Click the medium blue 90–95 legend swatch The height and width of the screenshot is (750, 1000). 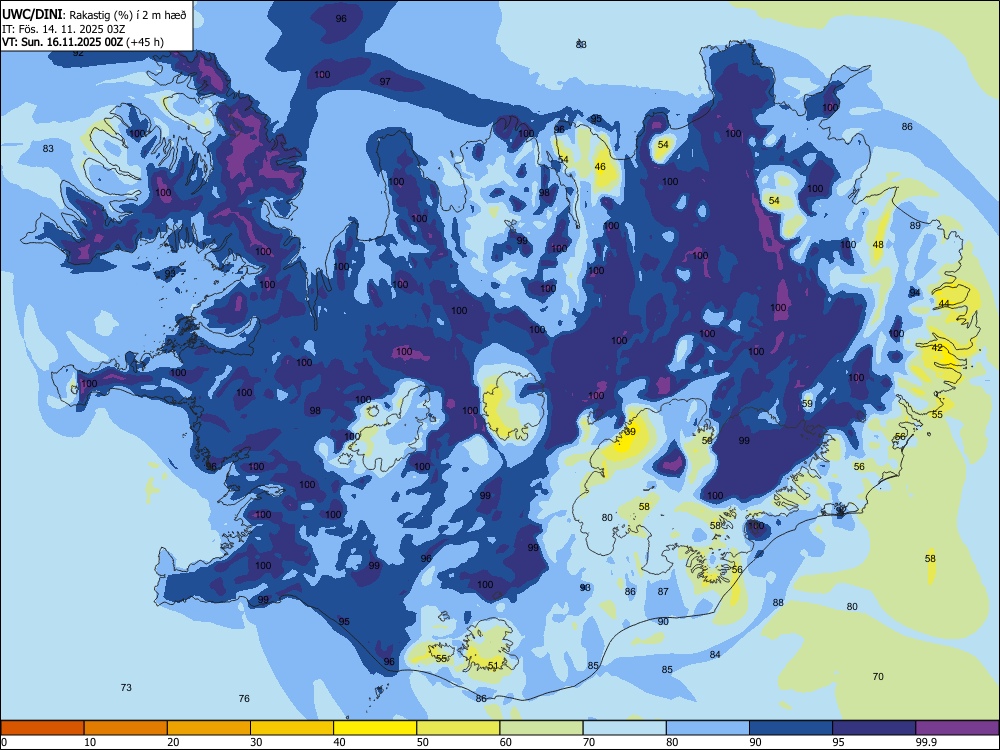791,728
